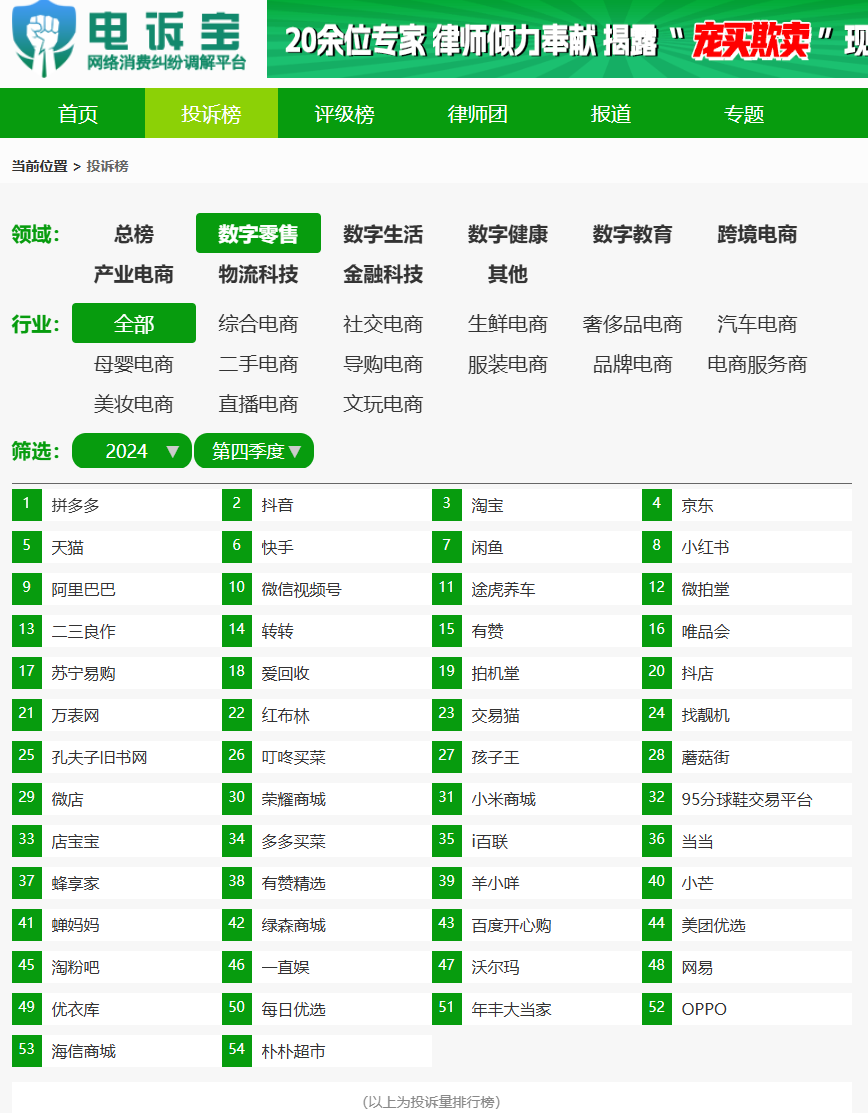Open the 第四季度 quarter dropdown
868x1113 pixels.
coord(254,451)
